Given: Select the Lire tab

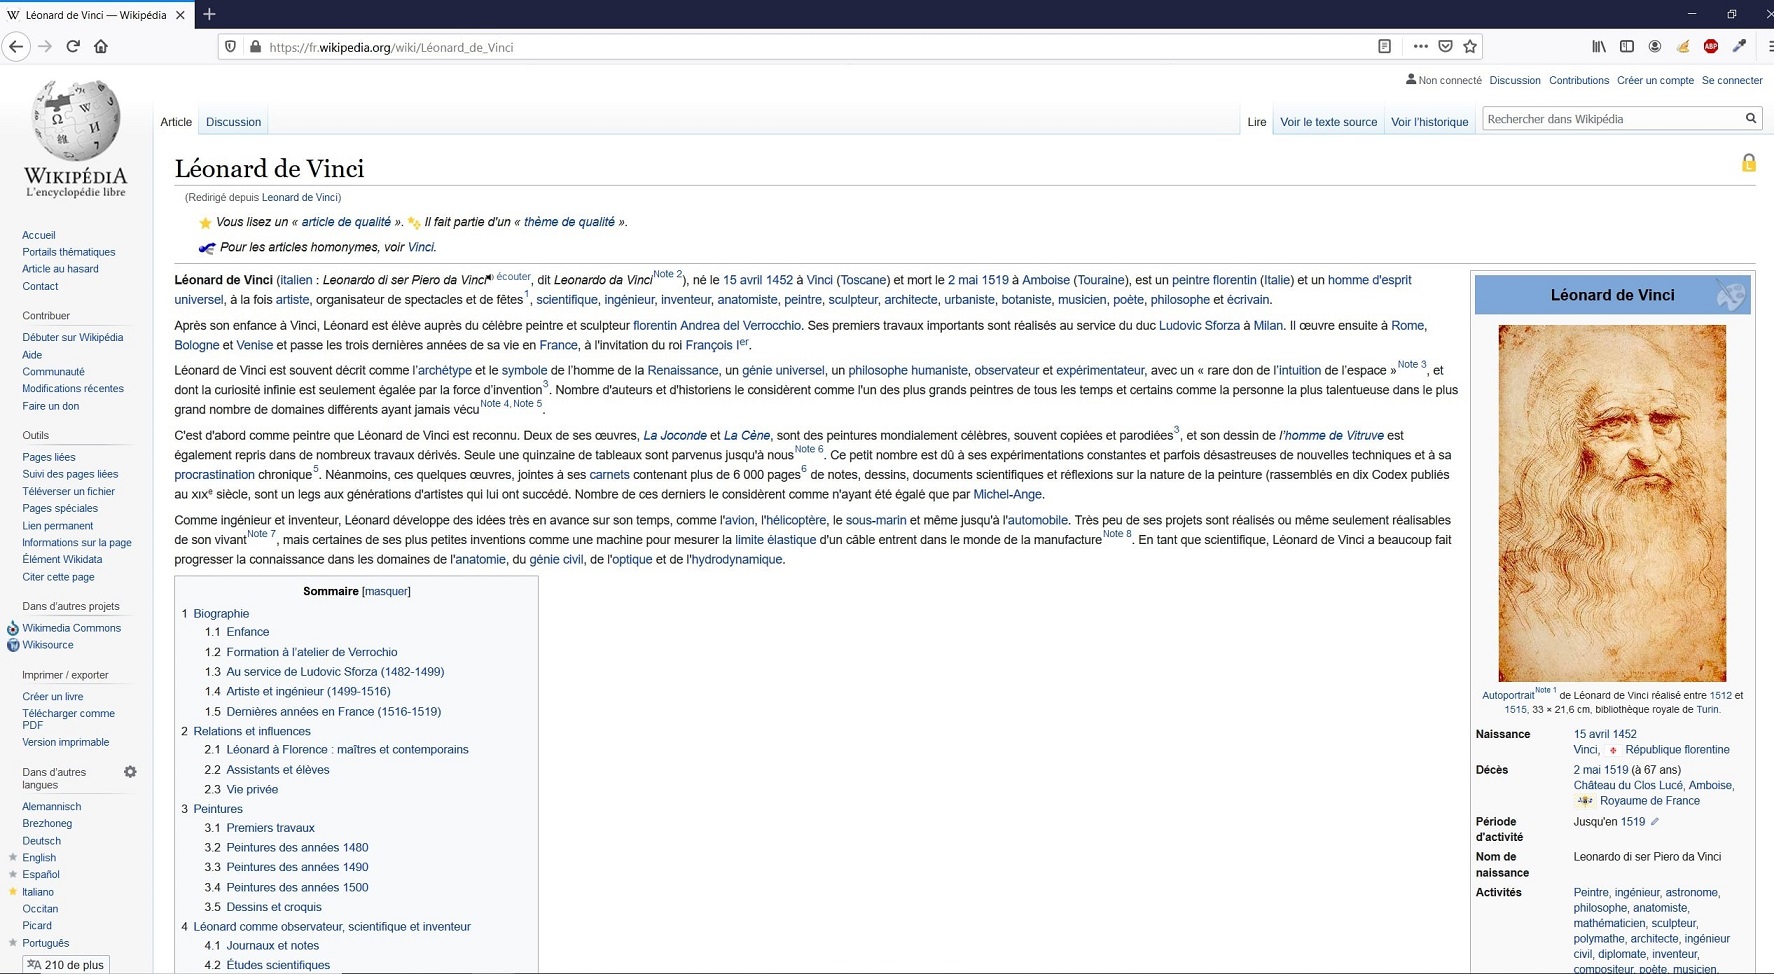Looking at the screenshot, I should pos(1256,122).
